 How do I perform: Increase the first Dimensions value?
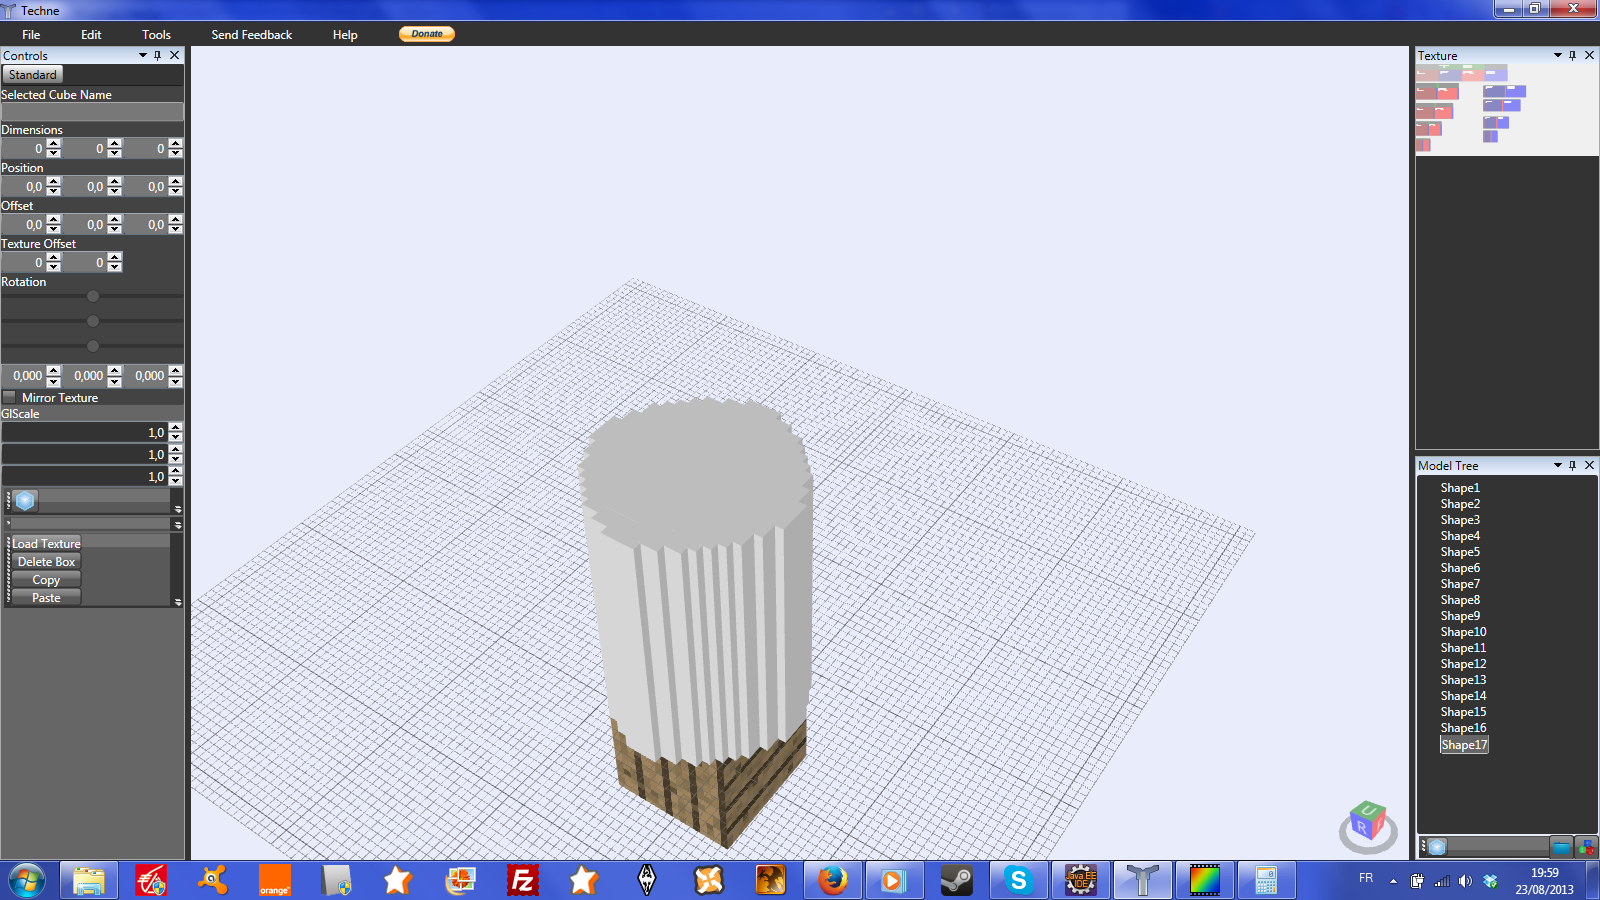(x=54, y=143)
